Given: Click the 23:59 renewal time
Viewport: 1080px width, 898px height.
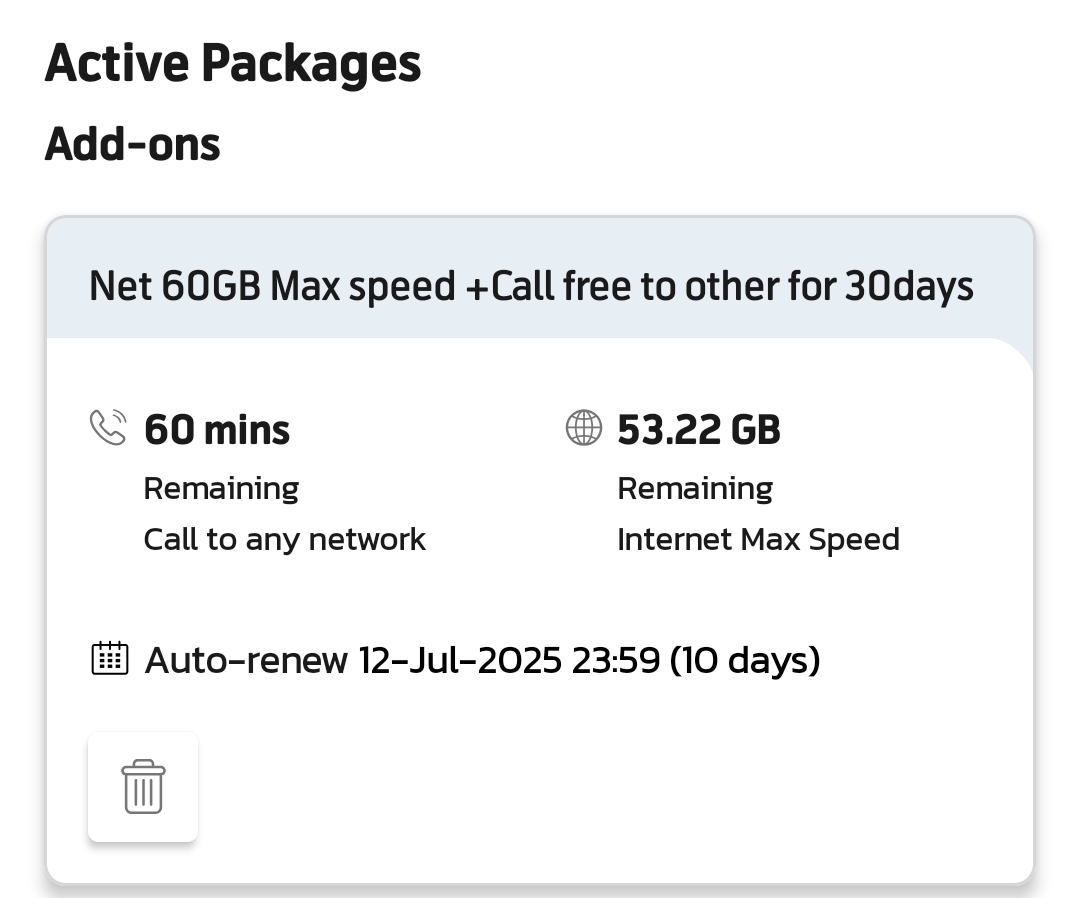Looking at the screenshot, I should tap(616, 660).
